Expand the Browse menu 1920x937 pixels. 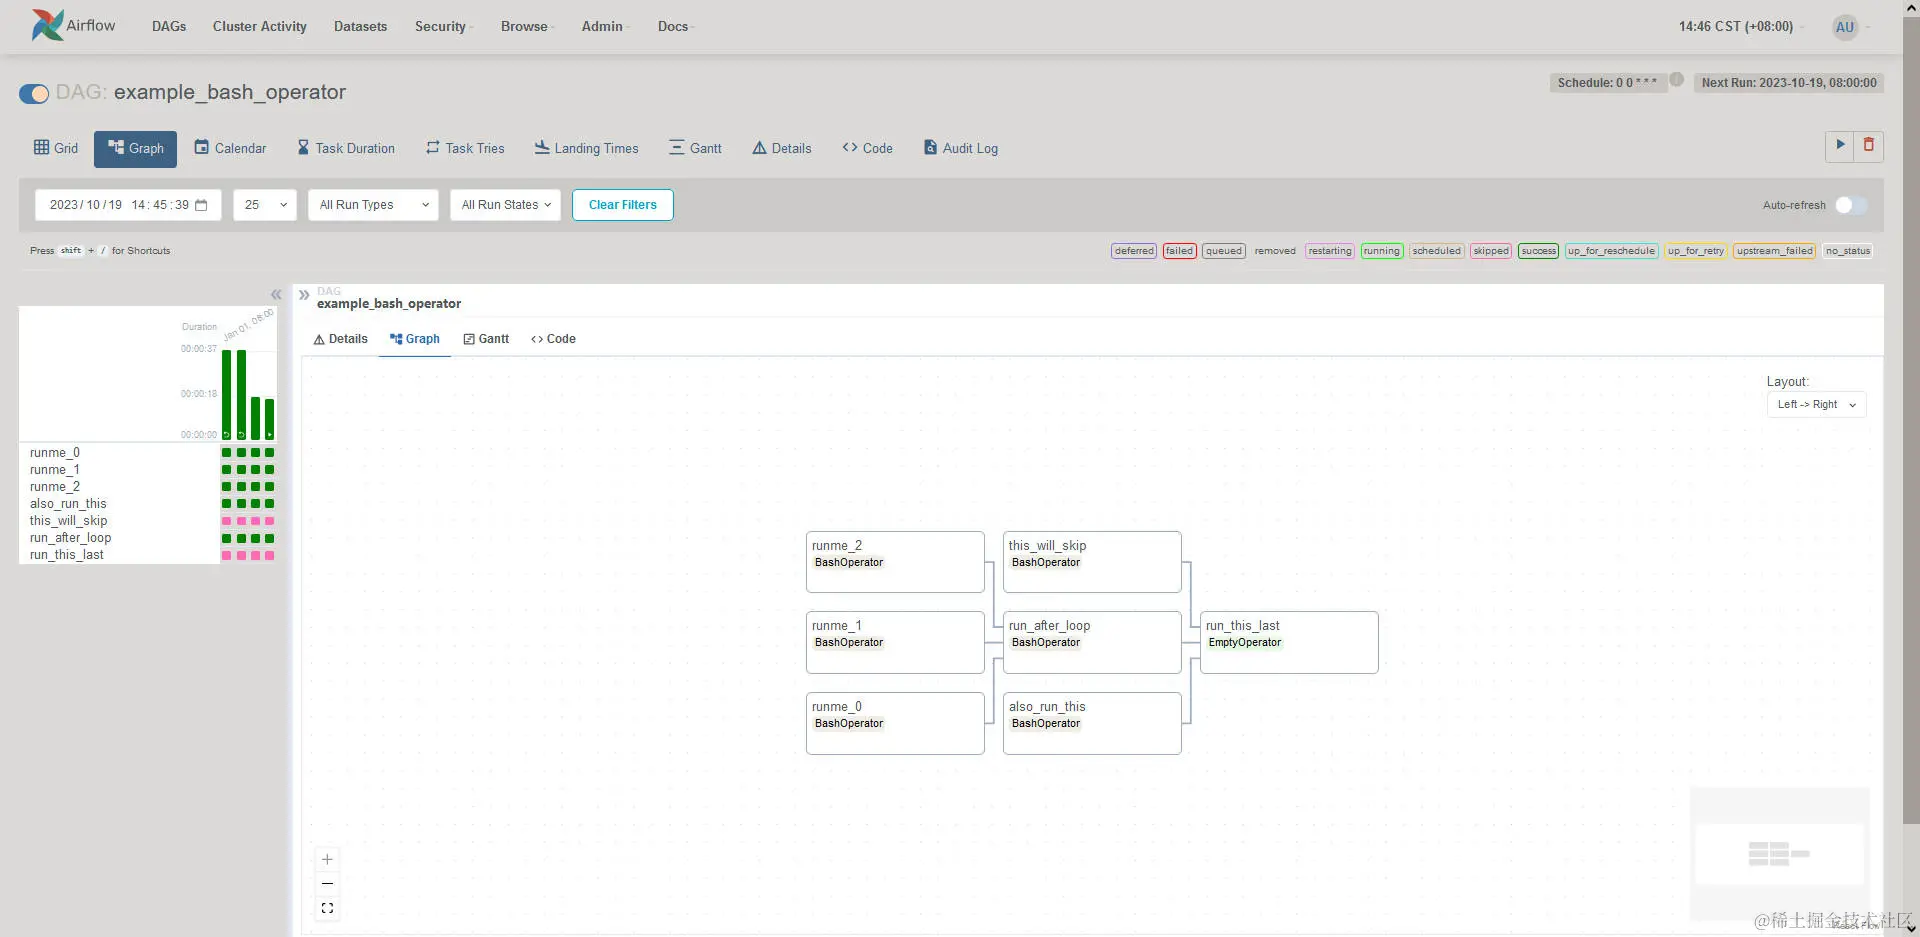click(528, 27)
